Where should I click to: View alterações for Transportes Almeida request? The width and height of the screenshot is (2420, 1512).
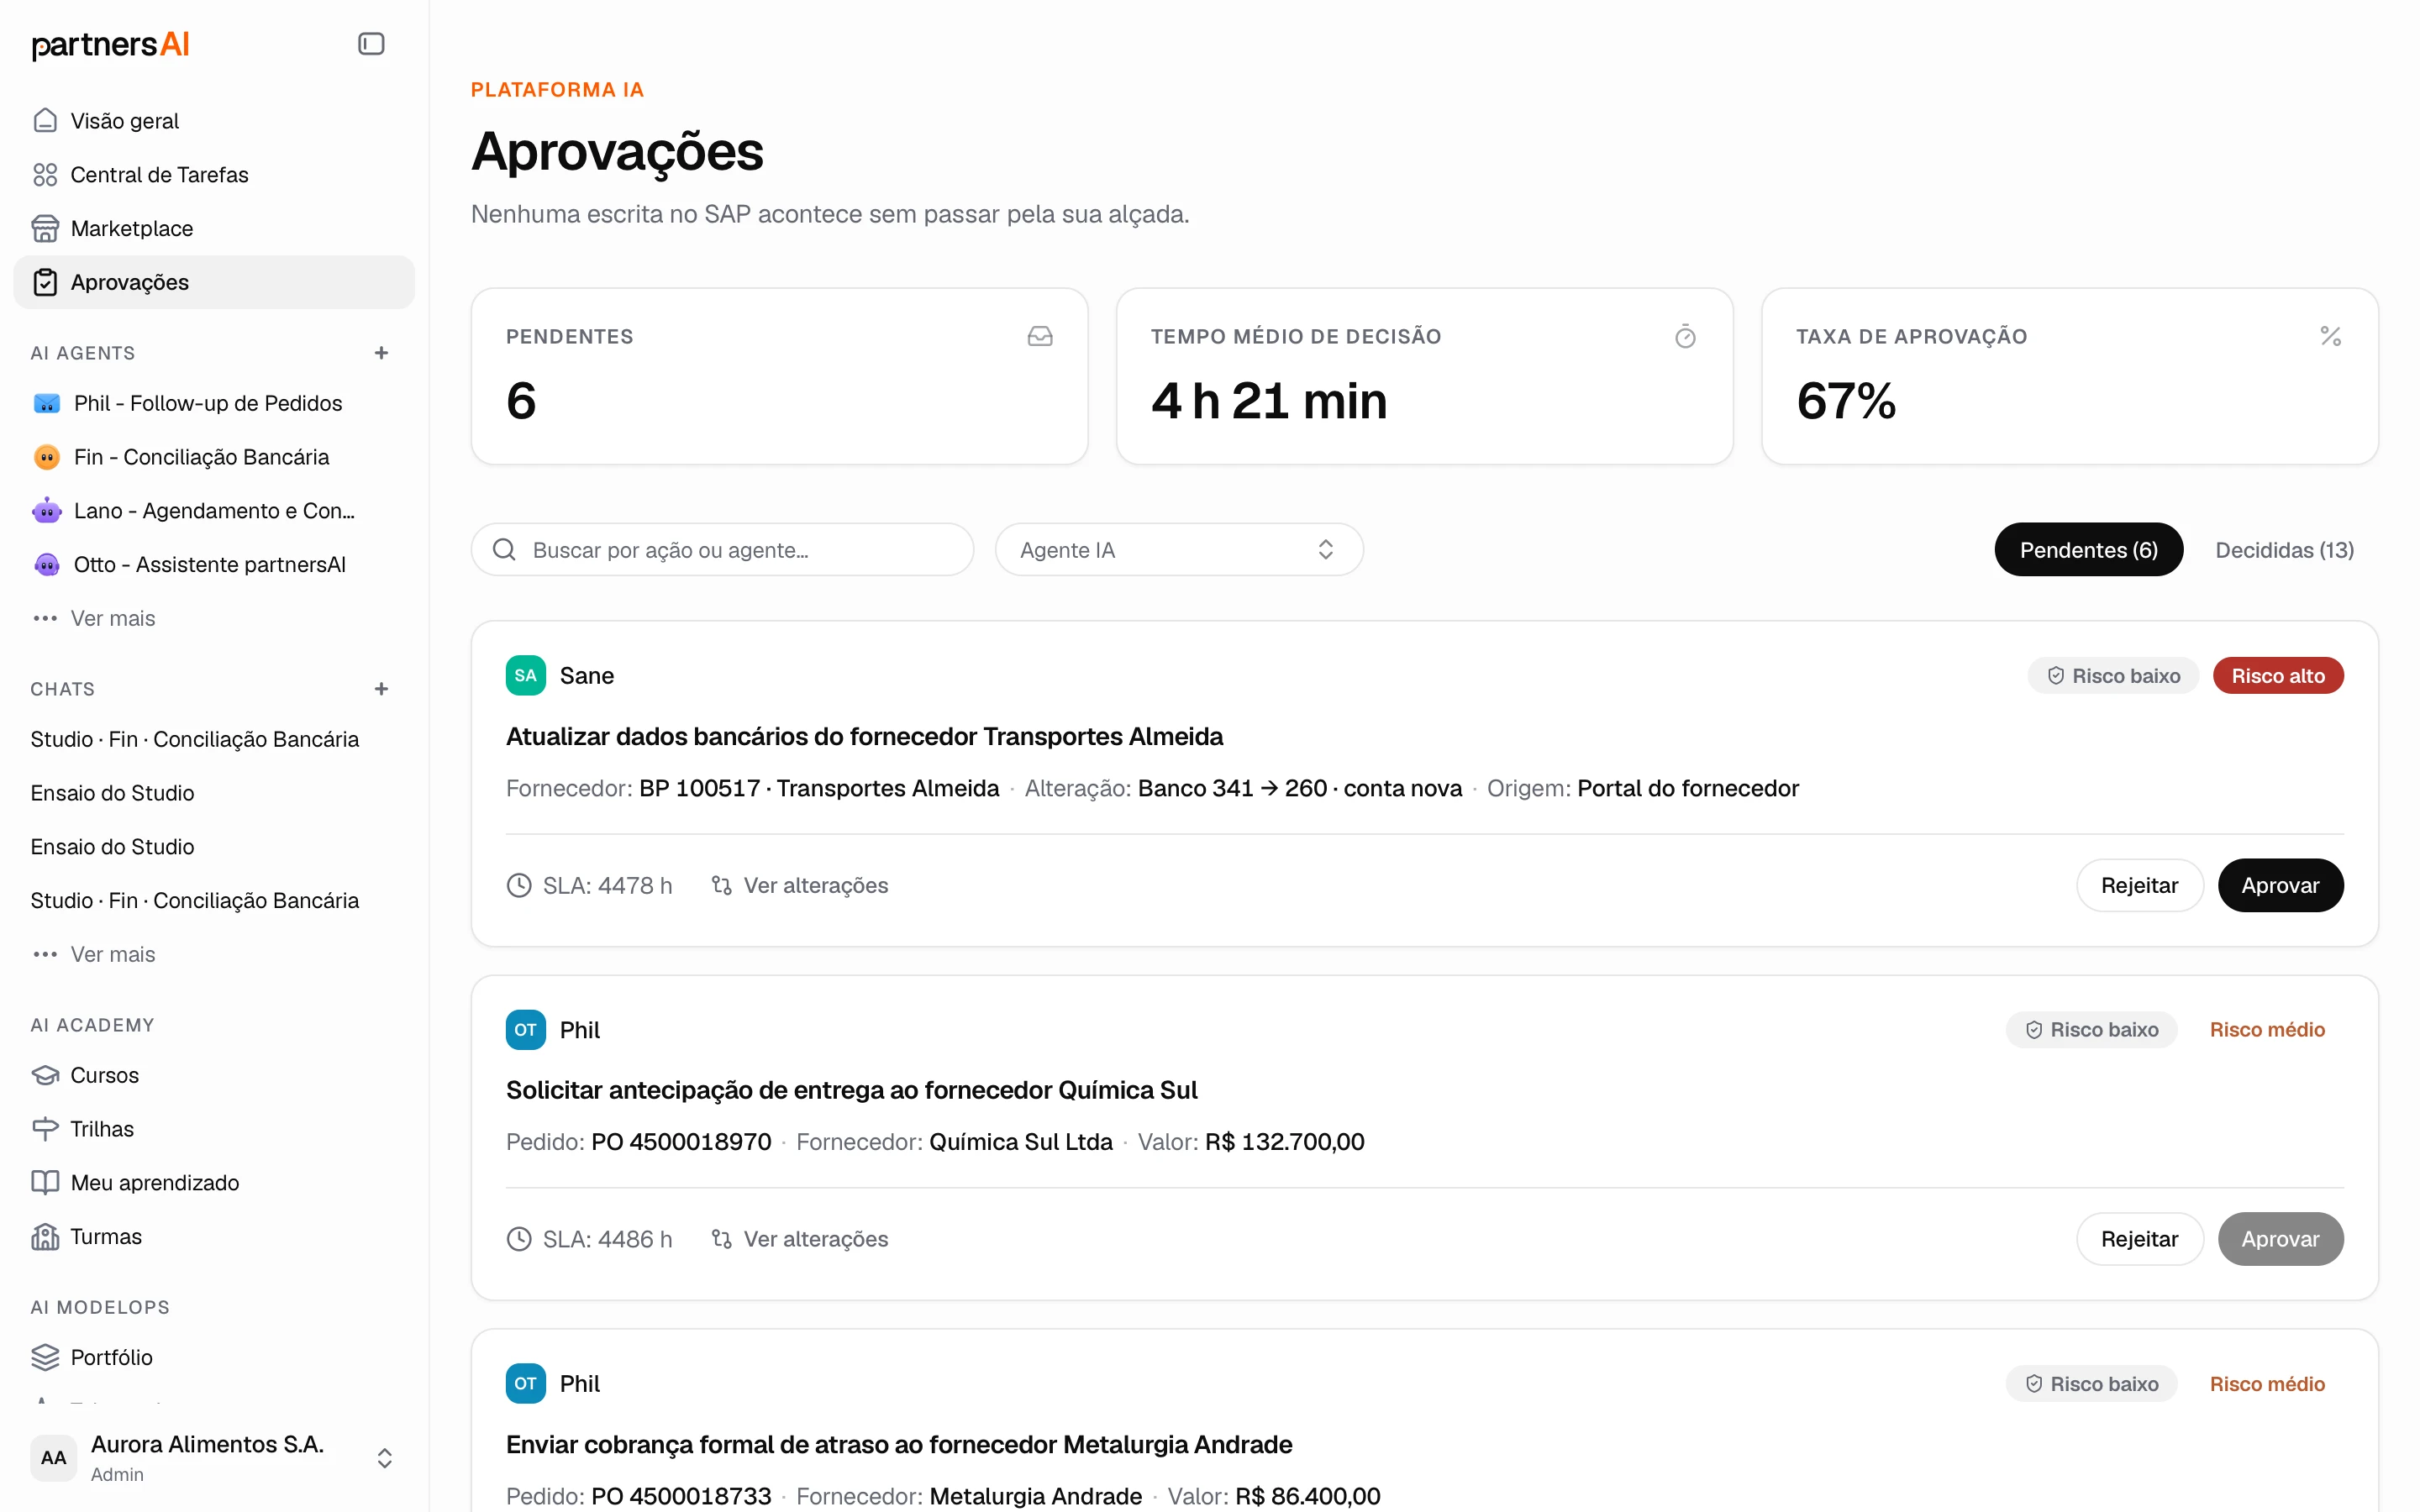tap(799, 885)
